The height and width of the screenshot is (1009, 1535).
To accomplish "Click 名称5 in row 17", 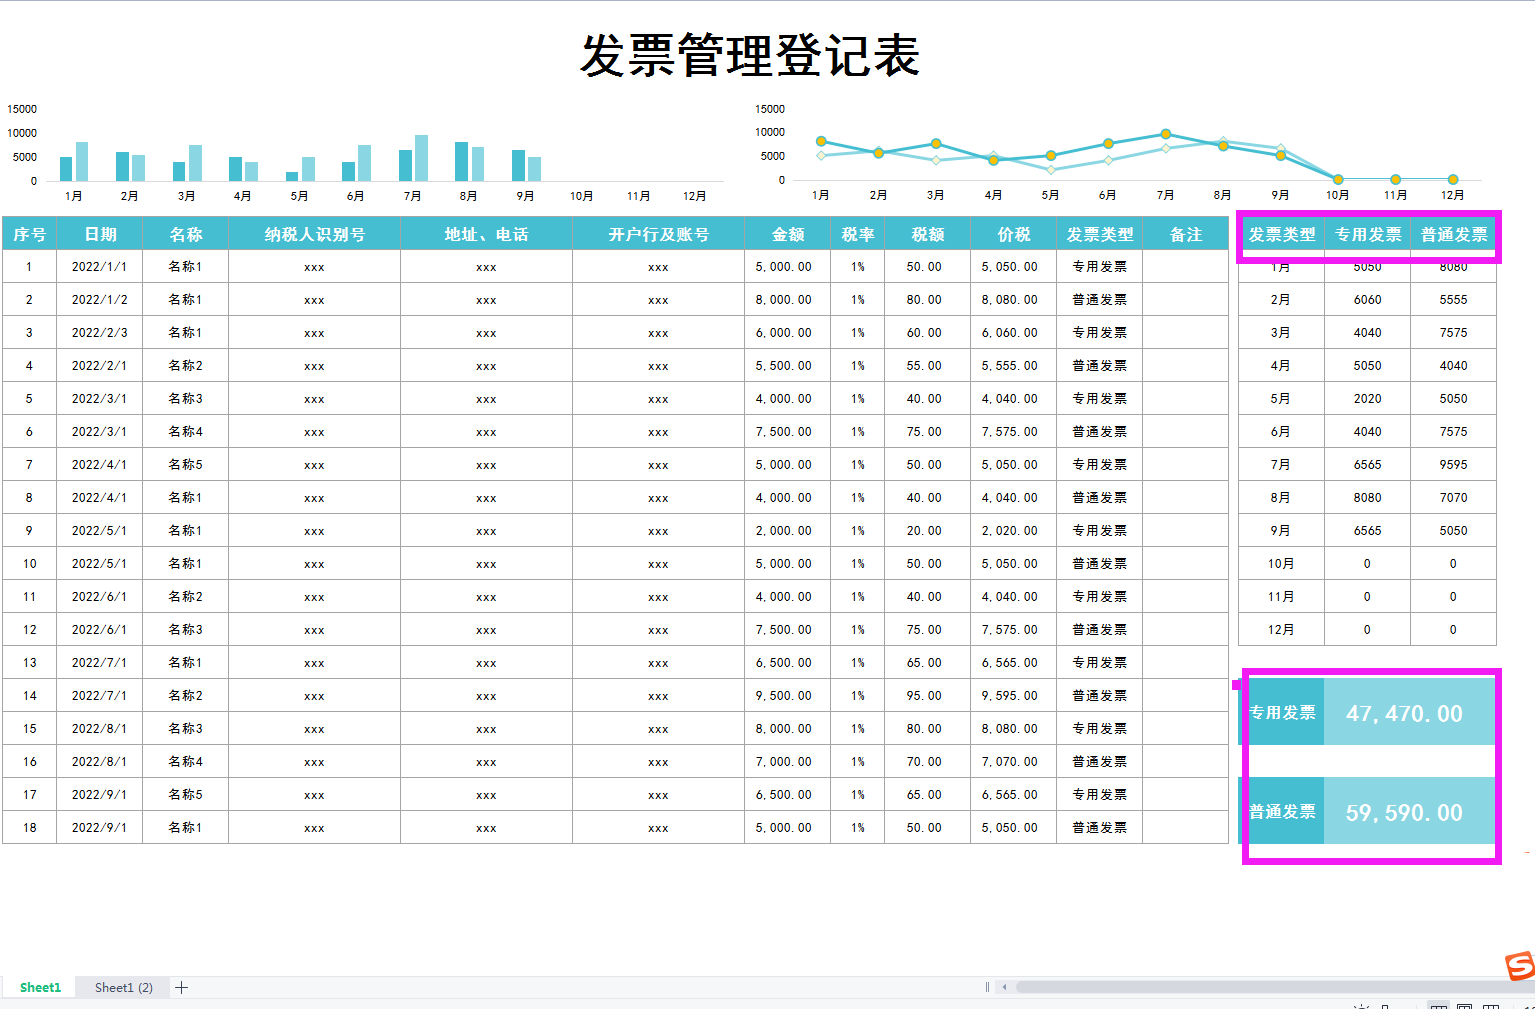I will click(185, 795).
